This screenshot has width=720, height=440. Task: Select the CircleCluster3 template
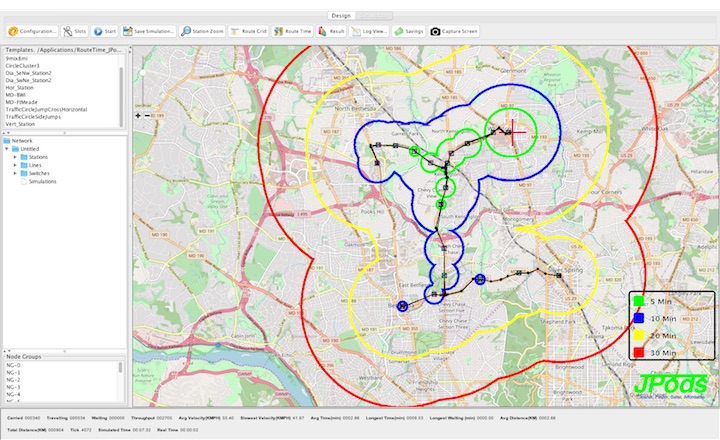pyautogui.click(x=23, y=66)
